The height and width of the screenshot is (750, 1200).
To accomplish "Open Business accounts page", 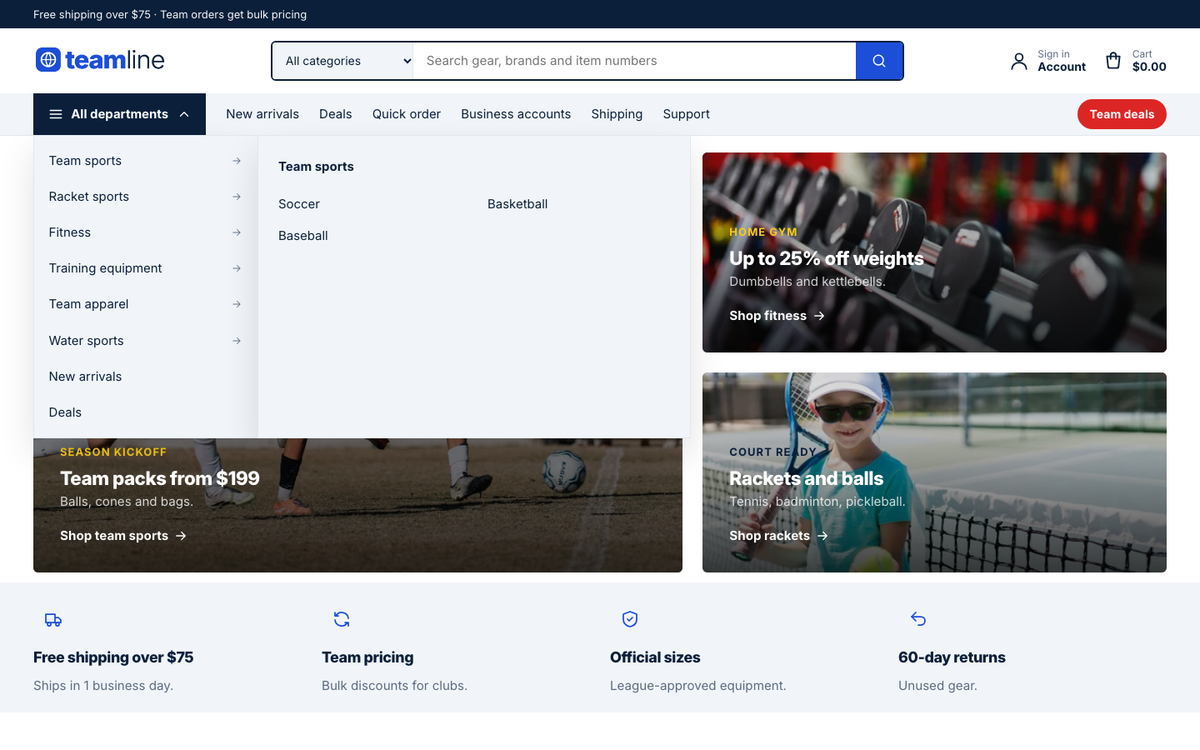I will click(x=516, y=114).
